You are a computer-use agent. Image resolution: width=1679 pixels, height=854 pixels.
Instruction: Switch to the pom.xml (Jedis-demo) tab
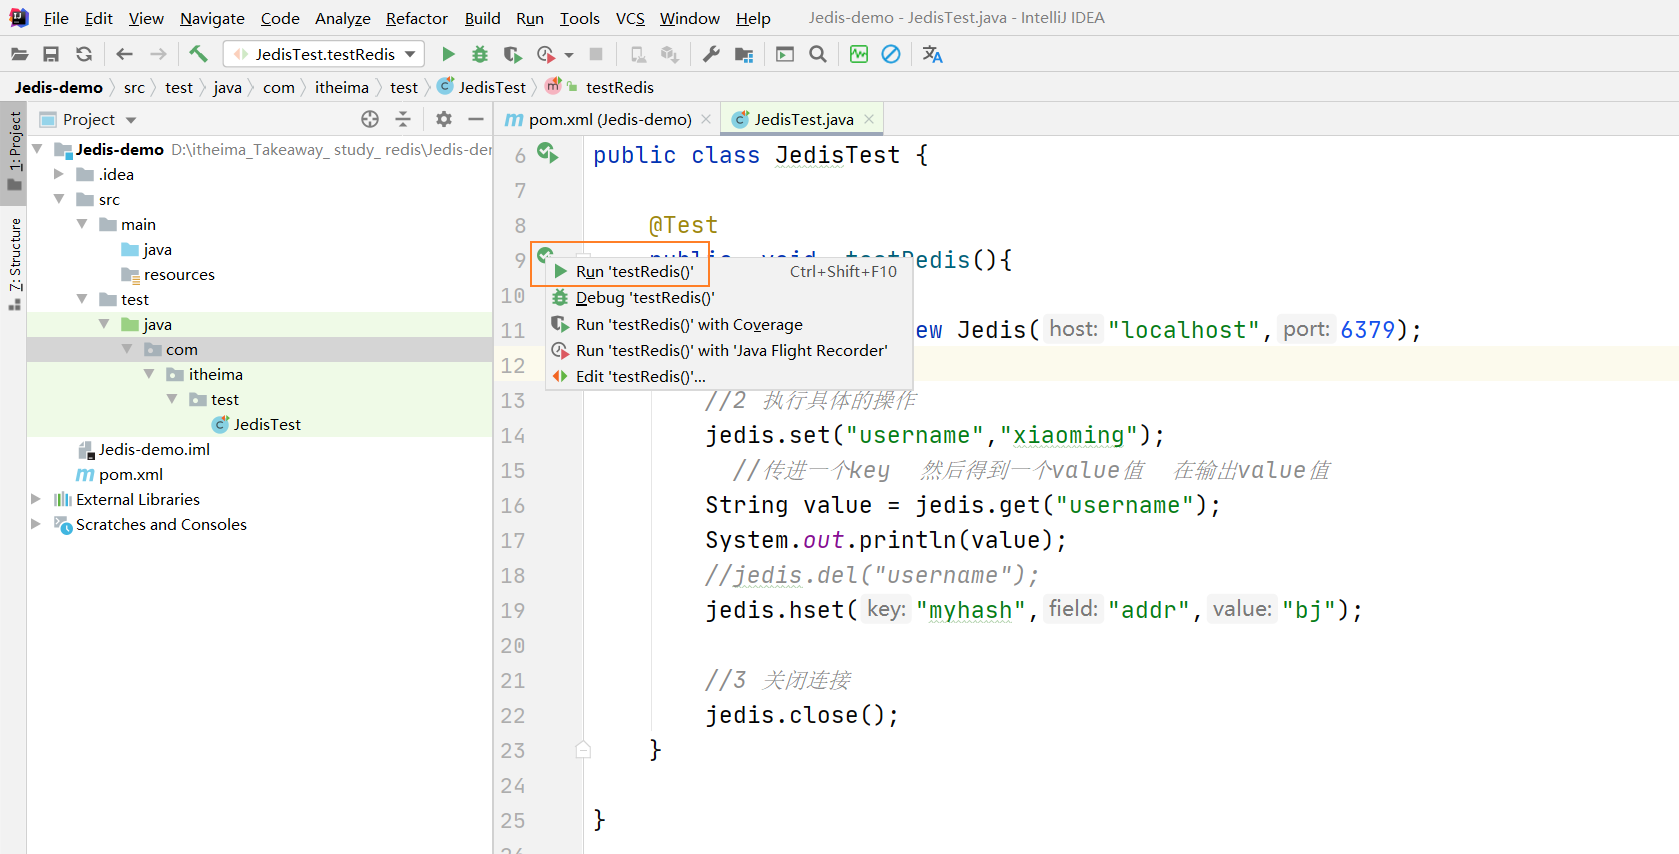(610, 119)
